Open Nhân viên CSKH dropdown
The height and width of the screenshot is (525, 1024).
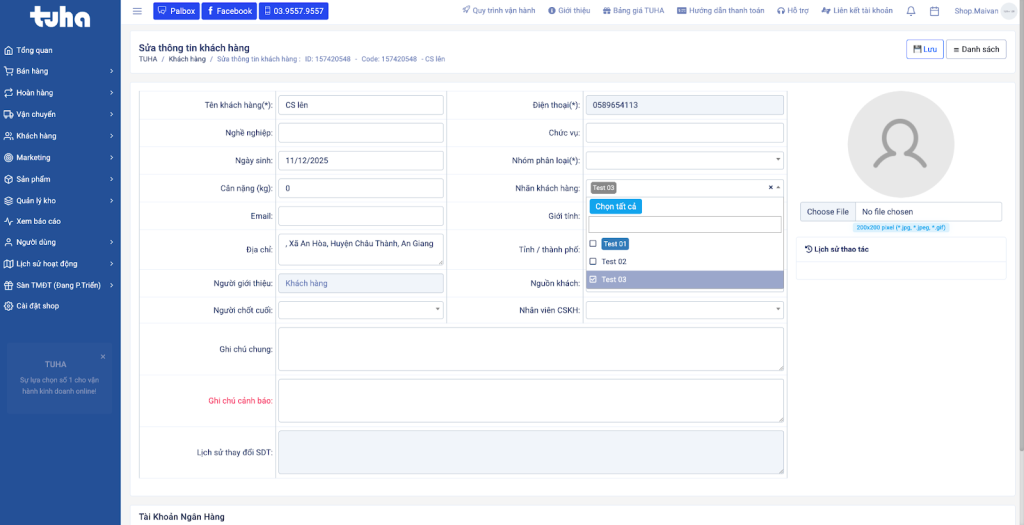684,310
